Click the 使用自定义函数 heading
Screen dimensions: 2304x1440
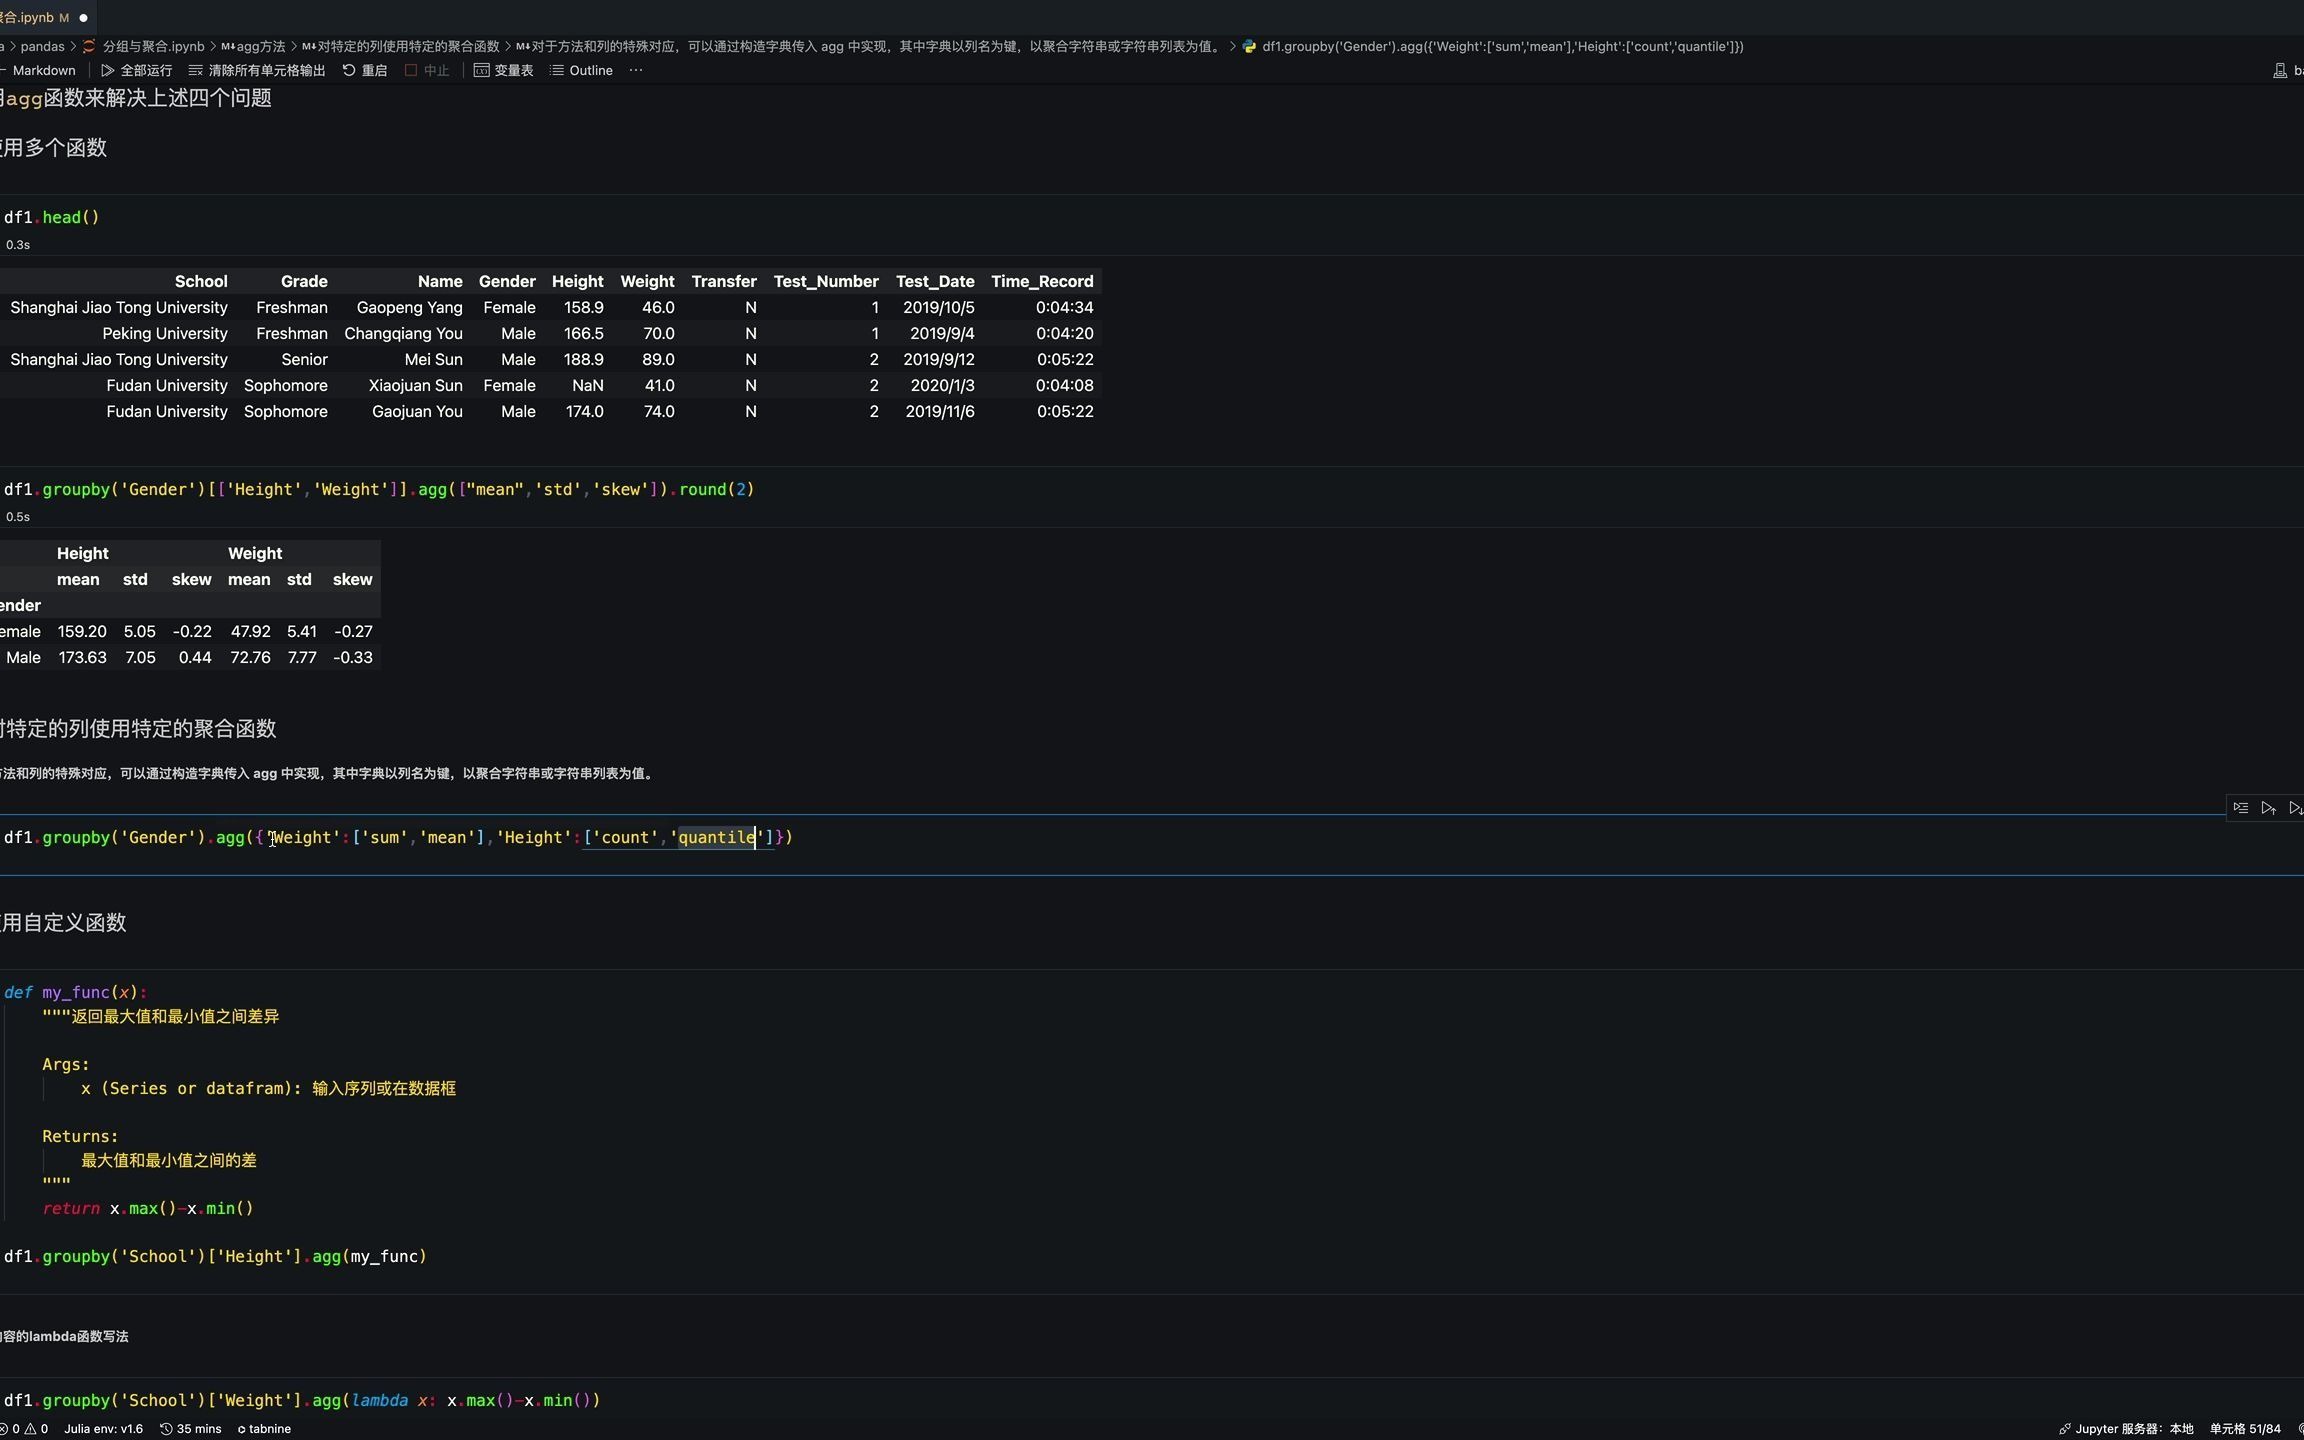(x=63, y=922)
